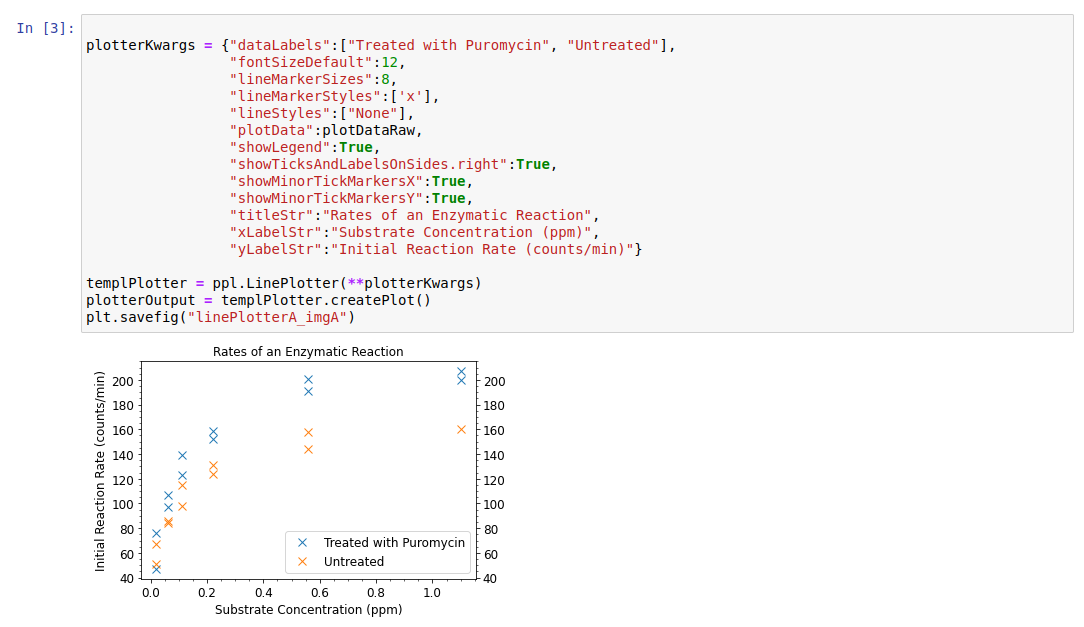Click the "titleStr" key in the code

[x=272, y=216]
